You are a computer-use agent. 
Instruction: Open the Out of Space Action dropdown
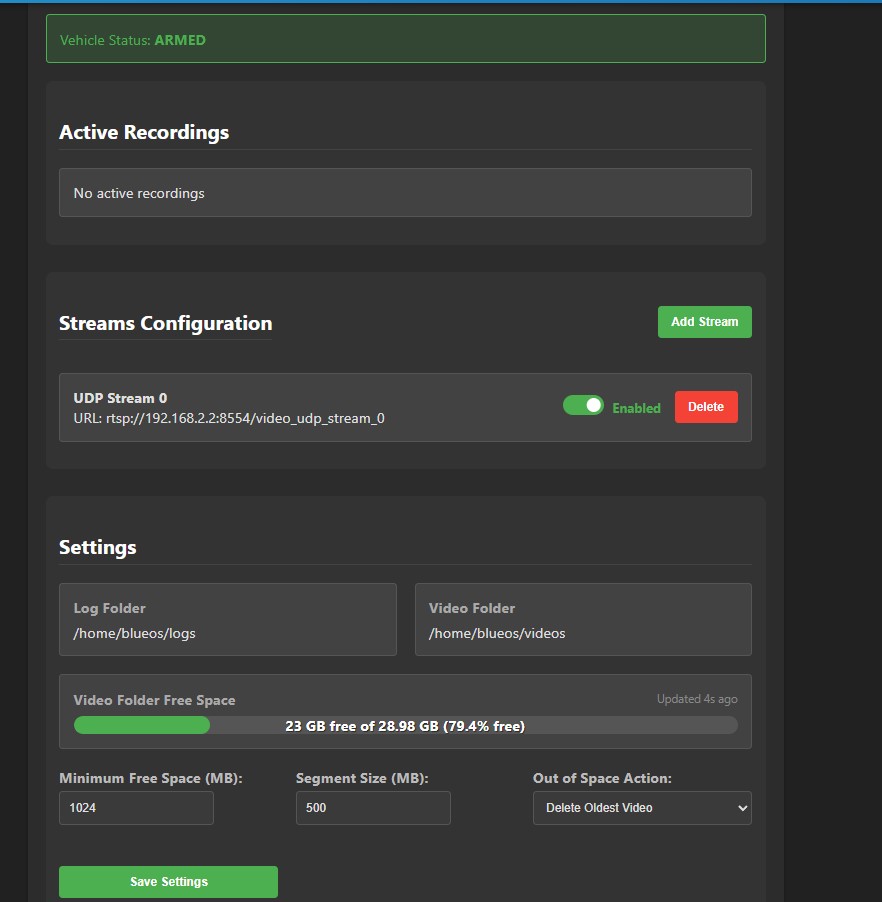tap(642, 808)
